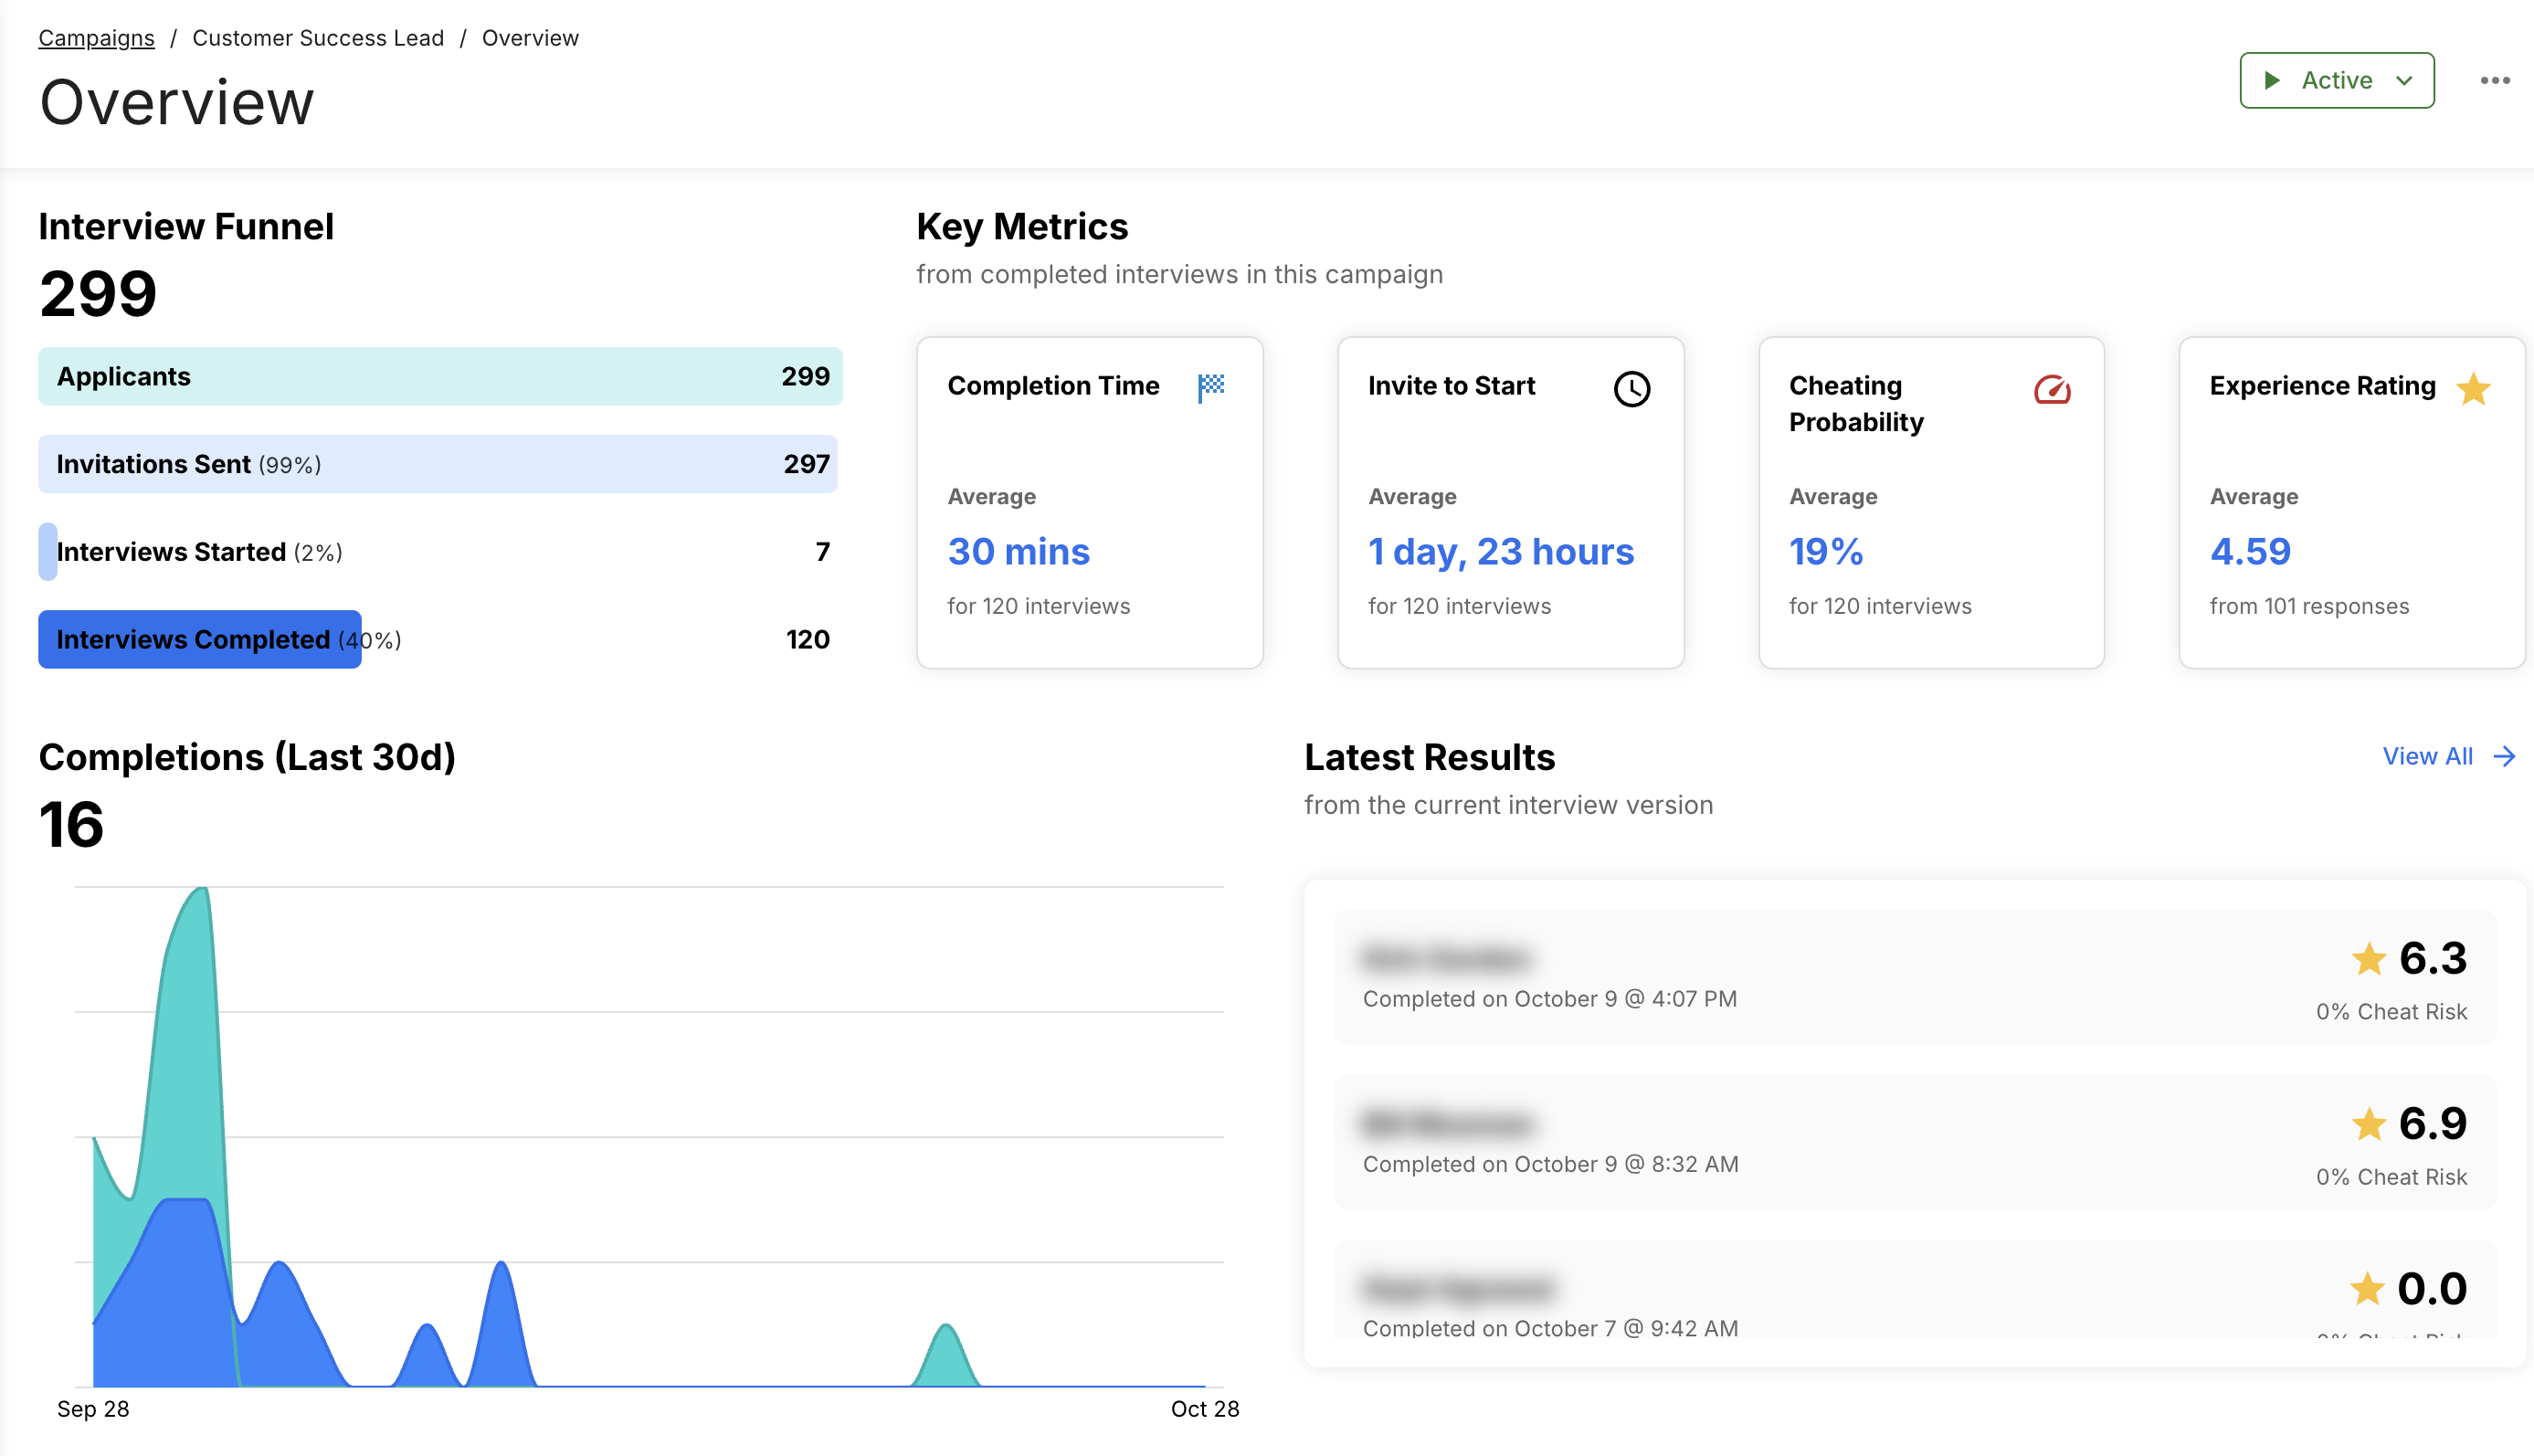Click the star beside the 6.3 score

(x=2368, y=959)
